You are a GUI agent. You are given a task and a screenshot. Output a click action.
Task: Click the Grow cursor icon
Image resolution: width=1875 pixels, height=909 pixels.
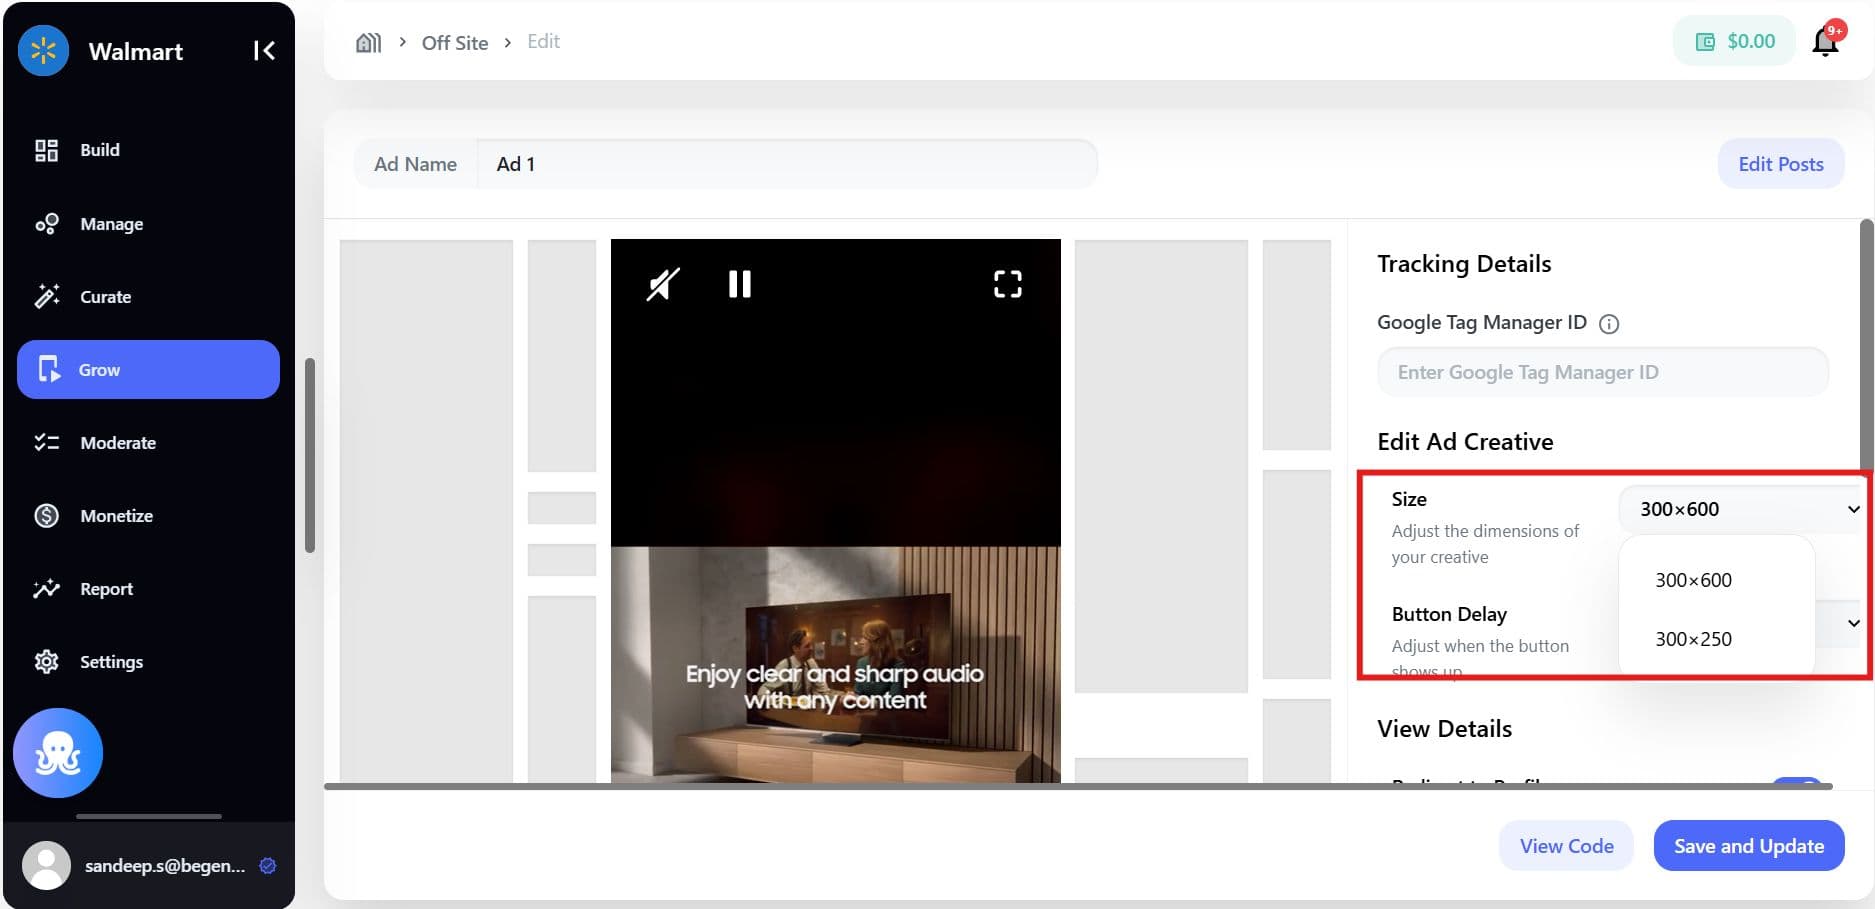tap(49, 370)
